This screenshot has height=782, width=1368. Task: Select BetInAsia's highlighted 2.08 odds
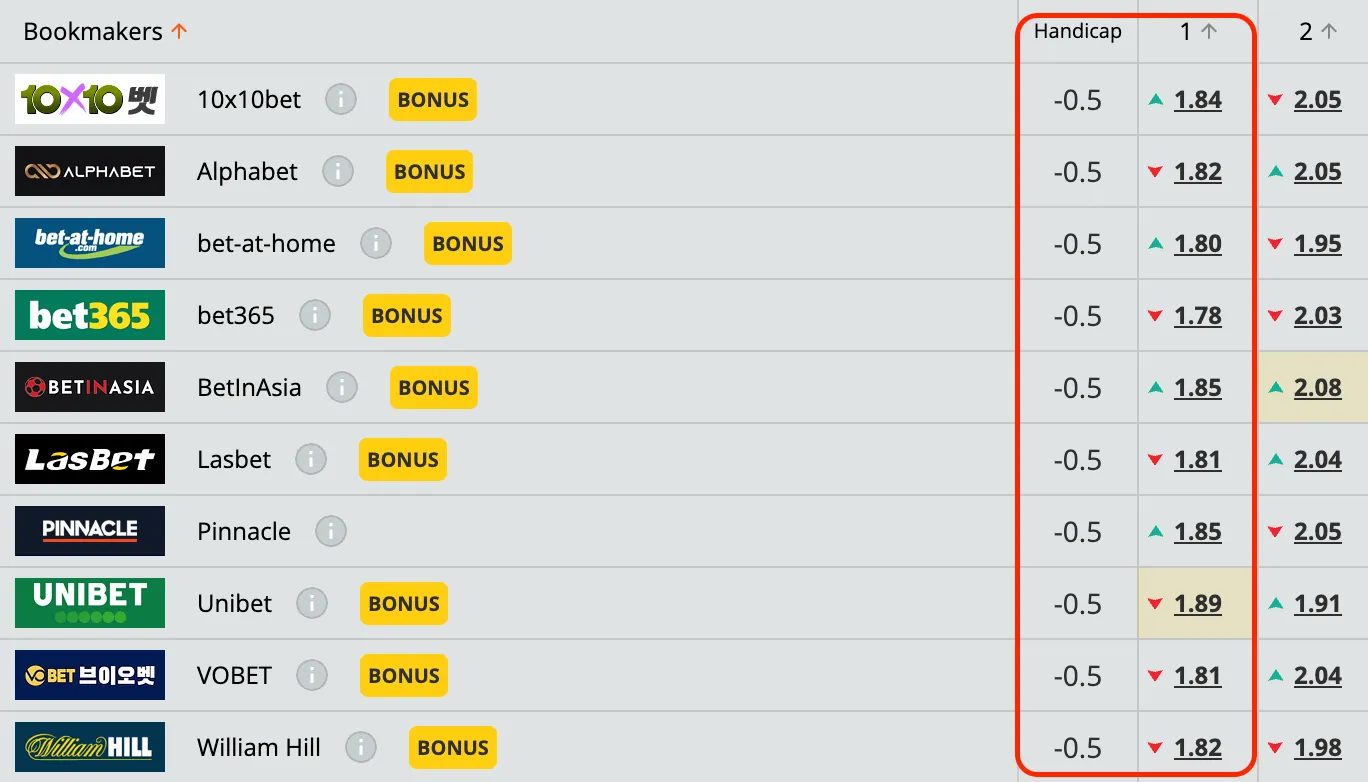(x=1318, y=388)
